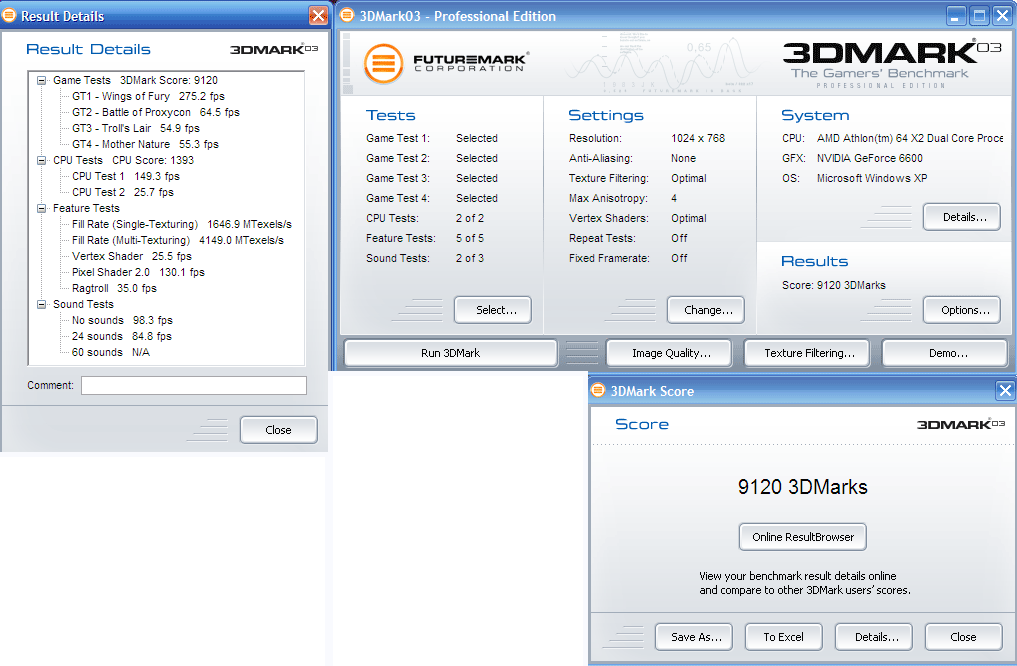
Task: Click the Feature Tests '5 of 5' value
Action: point(470,238)
